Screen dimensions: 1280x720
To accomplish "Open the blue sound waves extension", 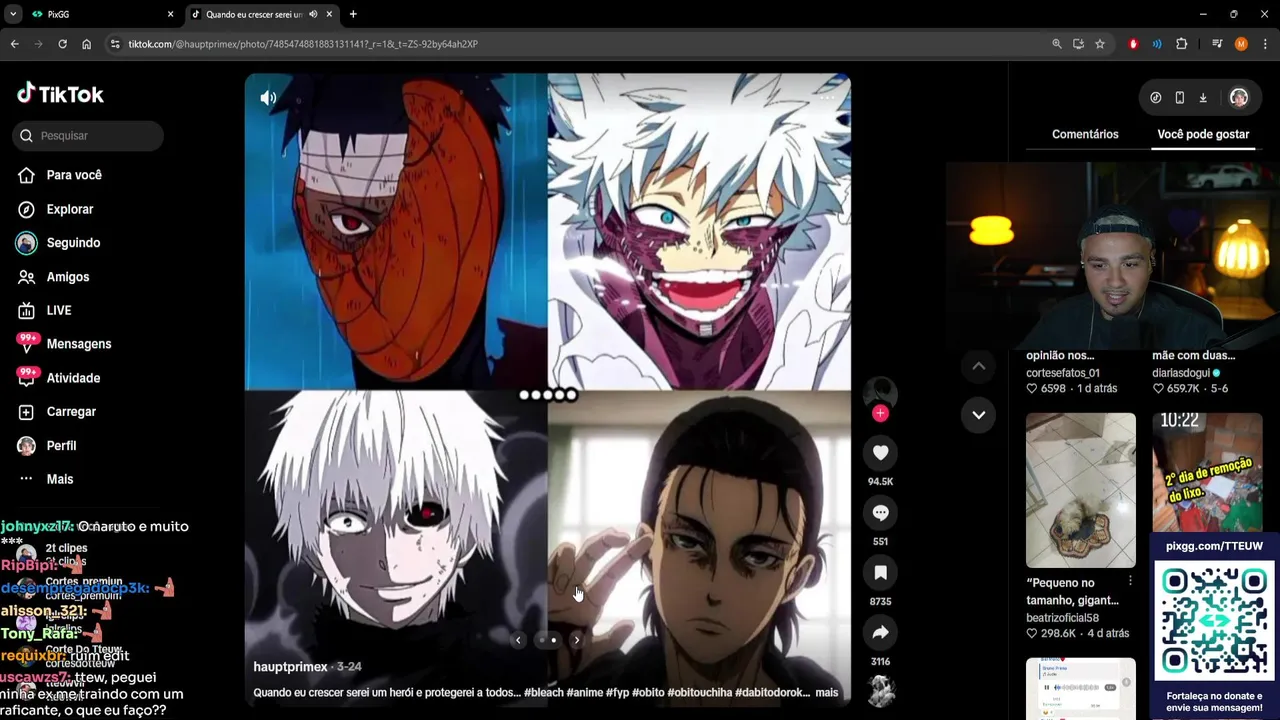I will click(1157, 44).
